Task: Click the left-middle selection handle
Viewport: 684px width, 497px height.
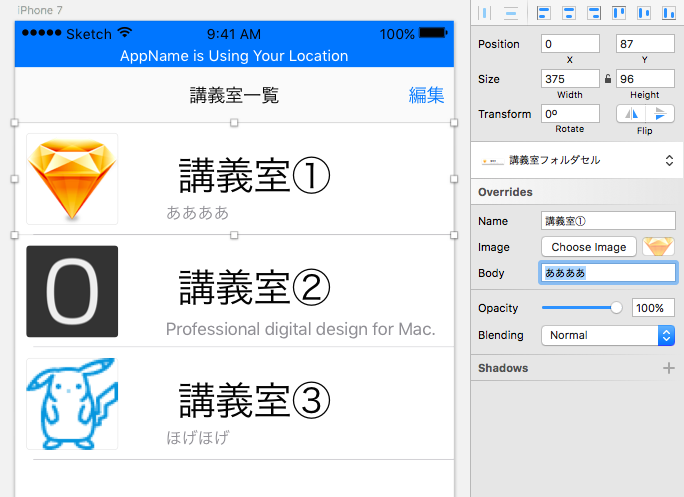Action: click(14, 179)
